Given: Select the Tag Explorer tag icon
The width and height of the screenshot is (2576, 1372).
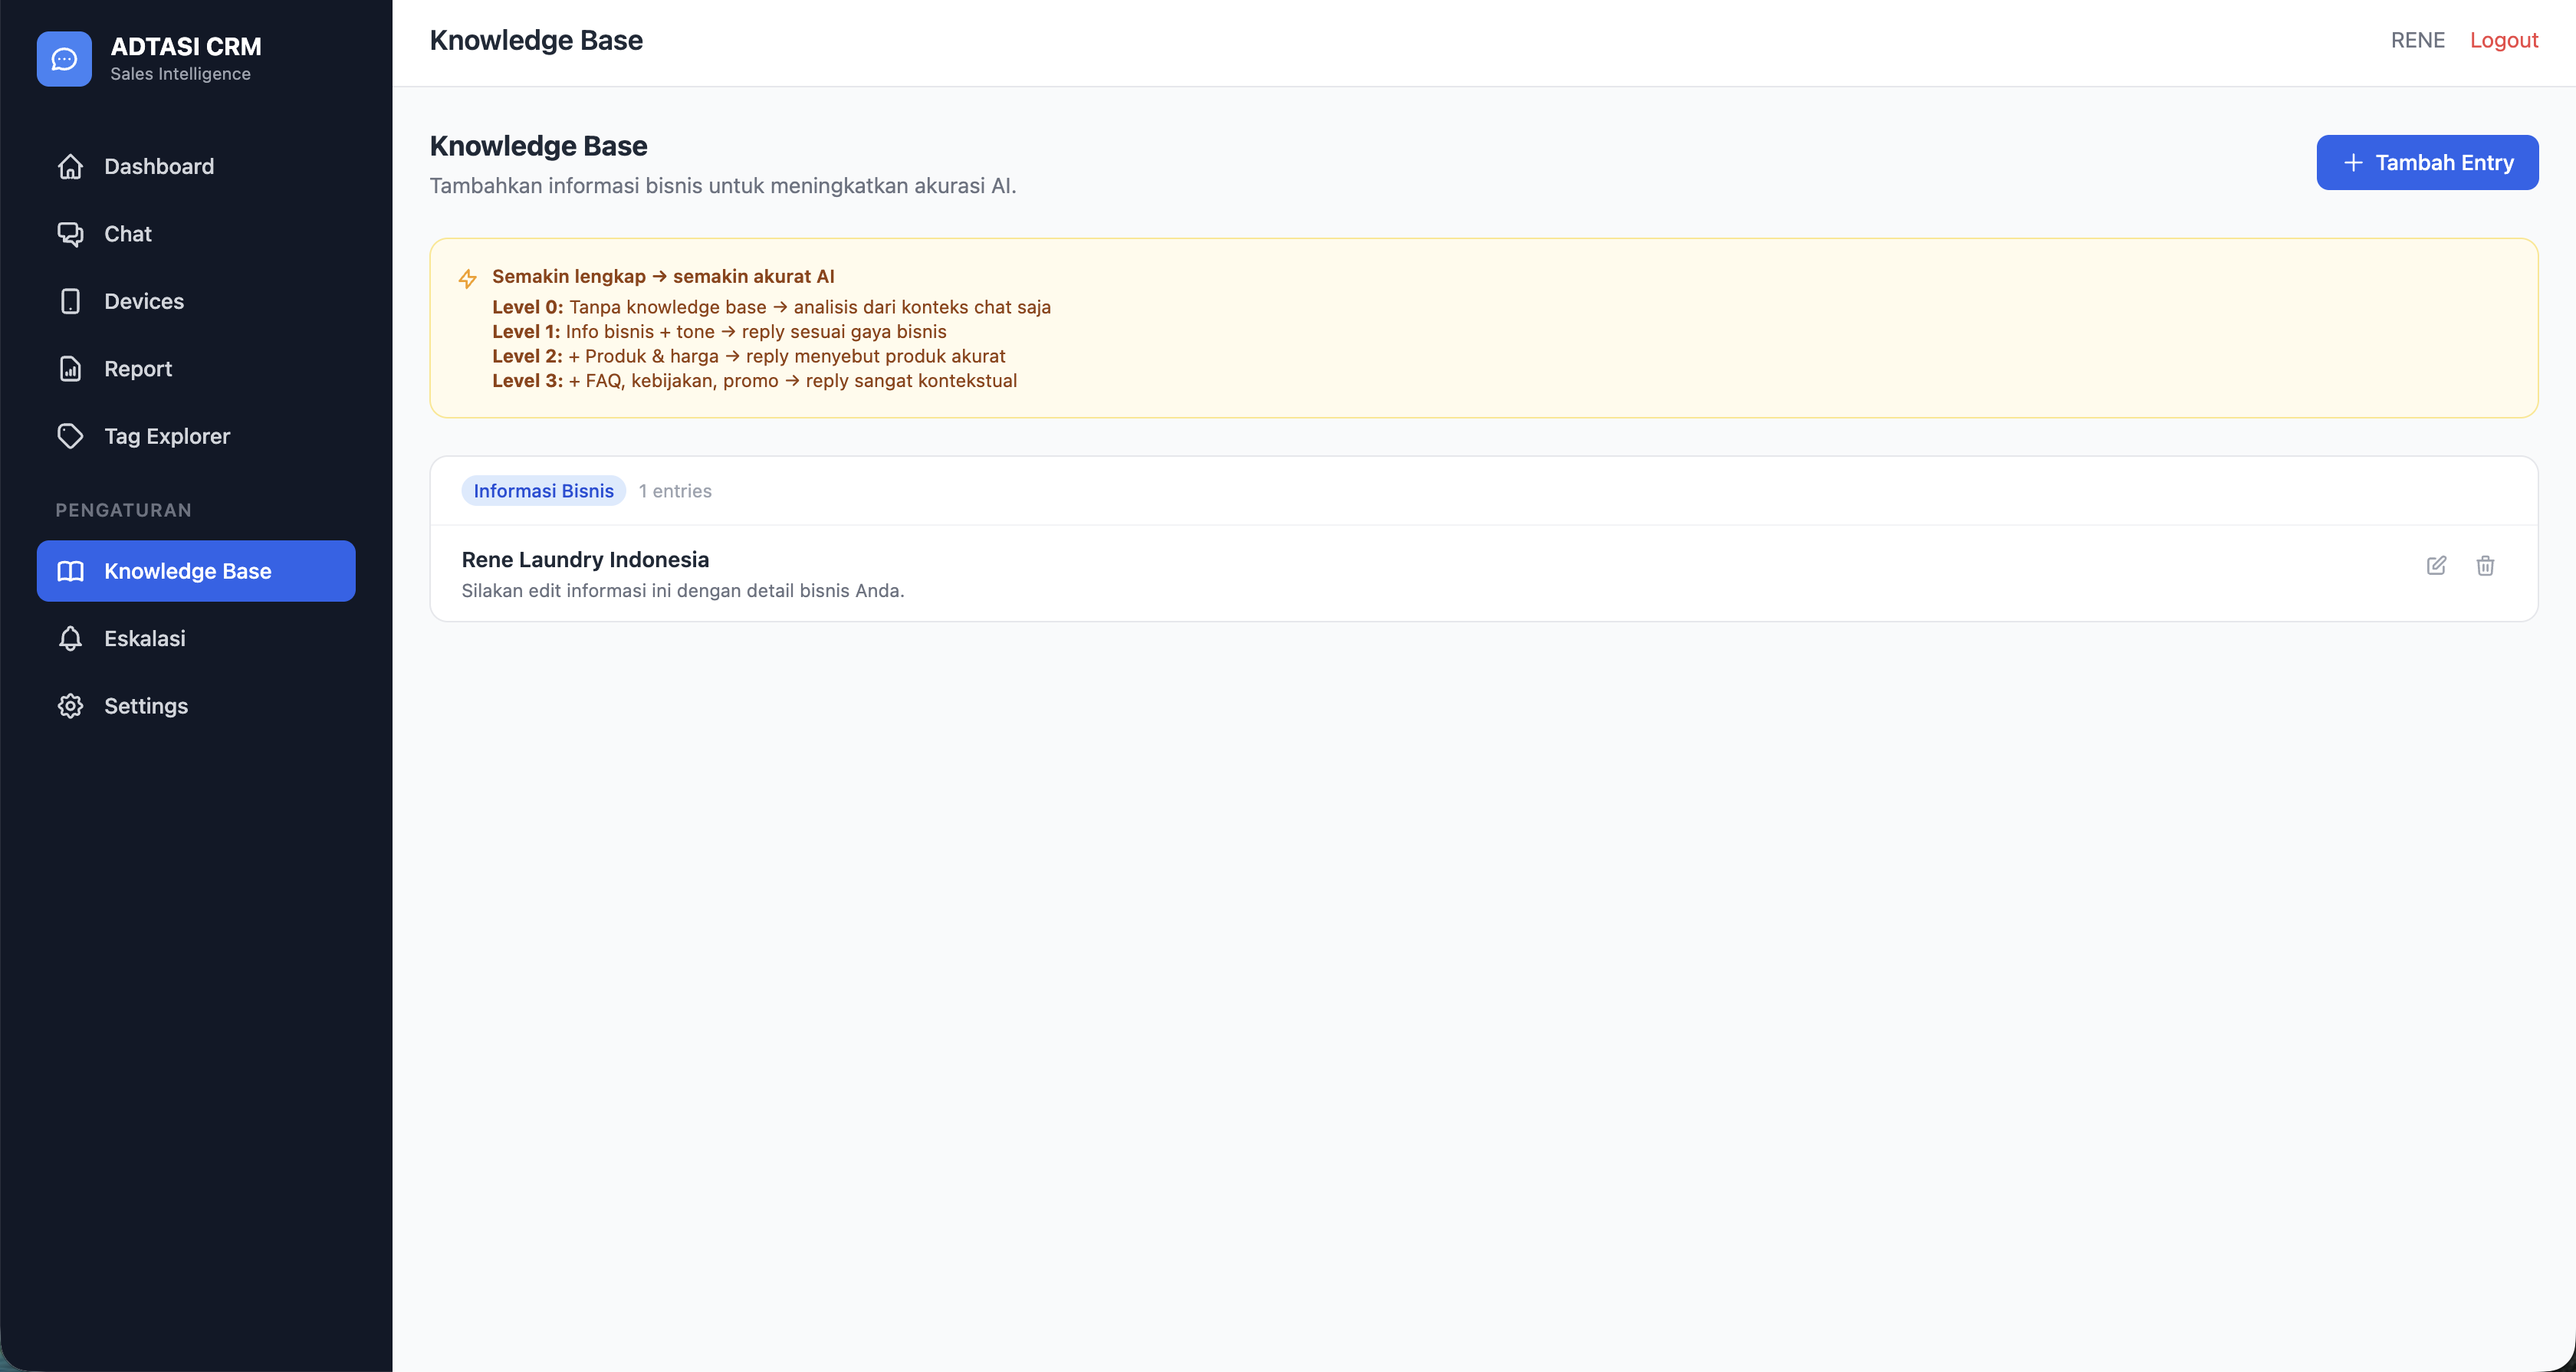Looking at the screenshot, I should (x=70, y=436).
